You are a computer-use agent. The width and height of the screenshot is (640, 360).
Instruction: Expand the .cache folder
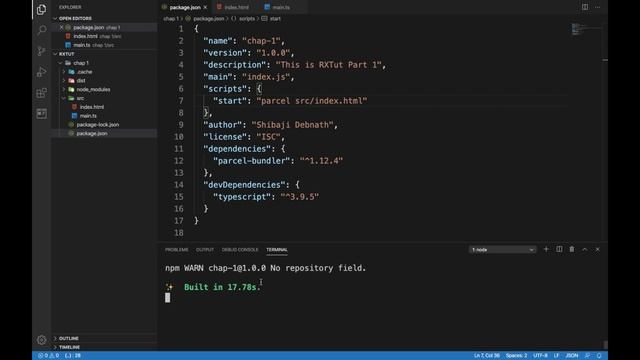pos(84,72)
